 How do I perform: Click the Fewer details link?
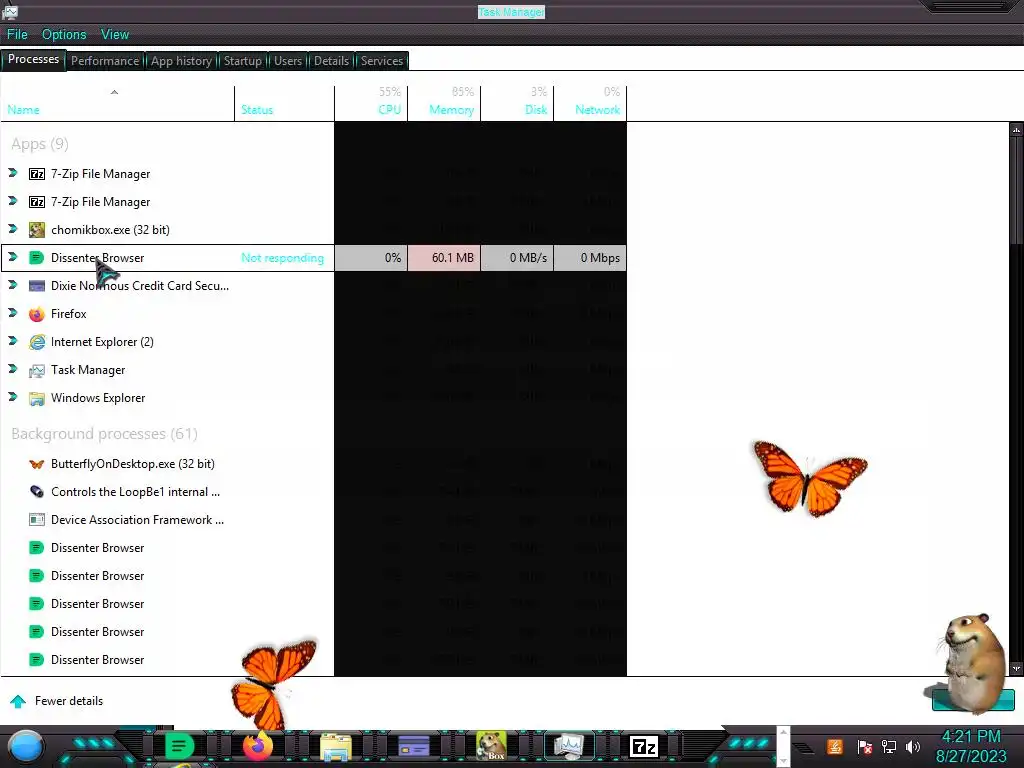coord(69,701)
